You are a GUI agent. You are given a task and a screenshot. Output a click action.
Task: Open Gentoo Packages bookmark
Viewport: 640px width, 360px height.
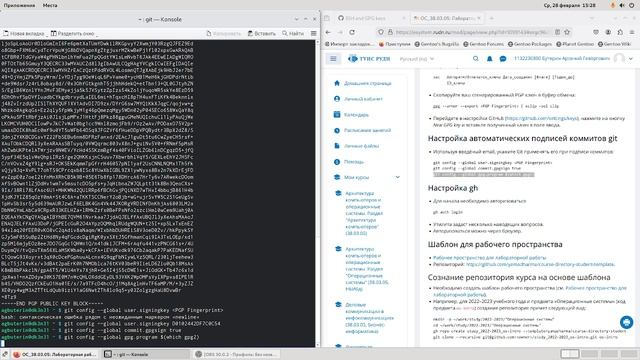pyautogui.click(x=530, y=44)
